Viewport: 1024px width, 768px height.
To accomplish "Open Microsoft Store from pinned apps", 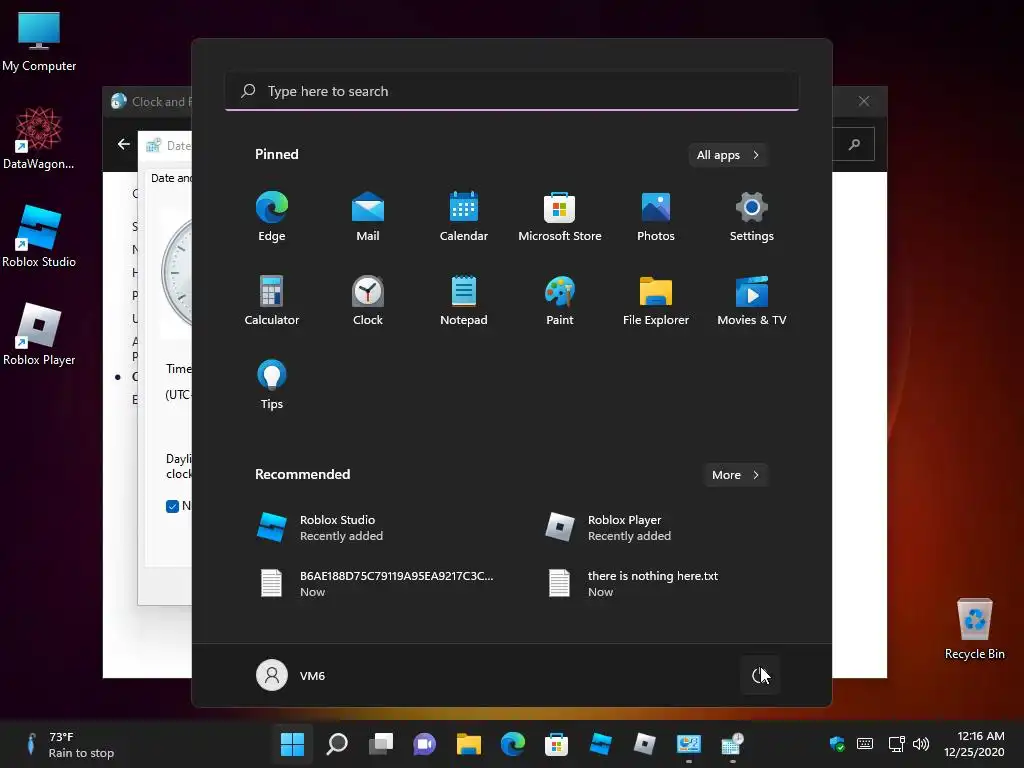I will (560, 217).
